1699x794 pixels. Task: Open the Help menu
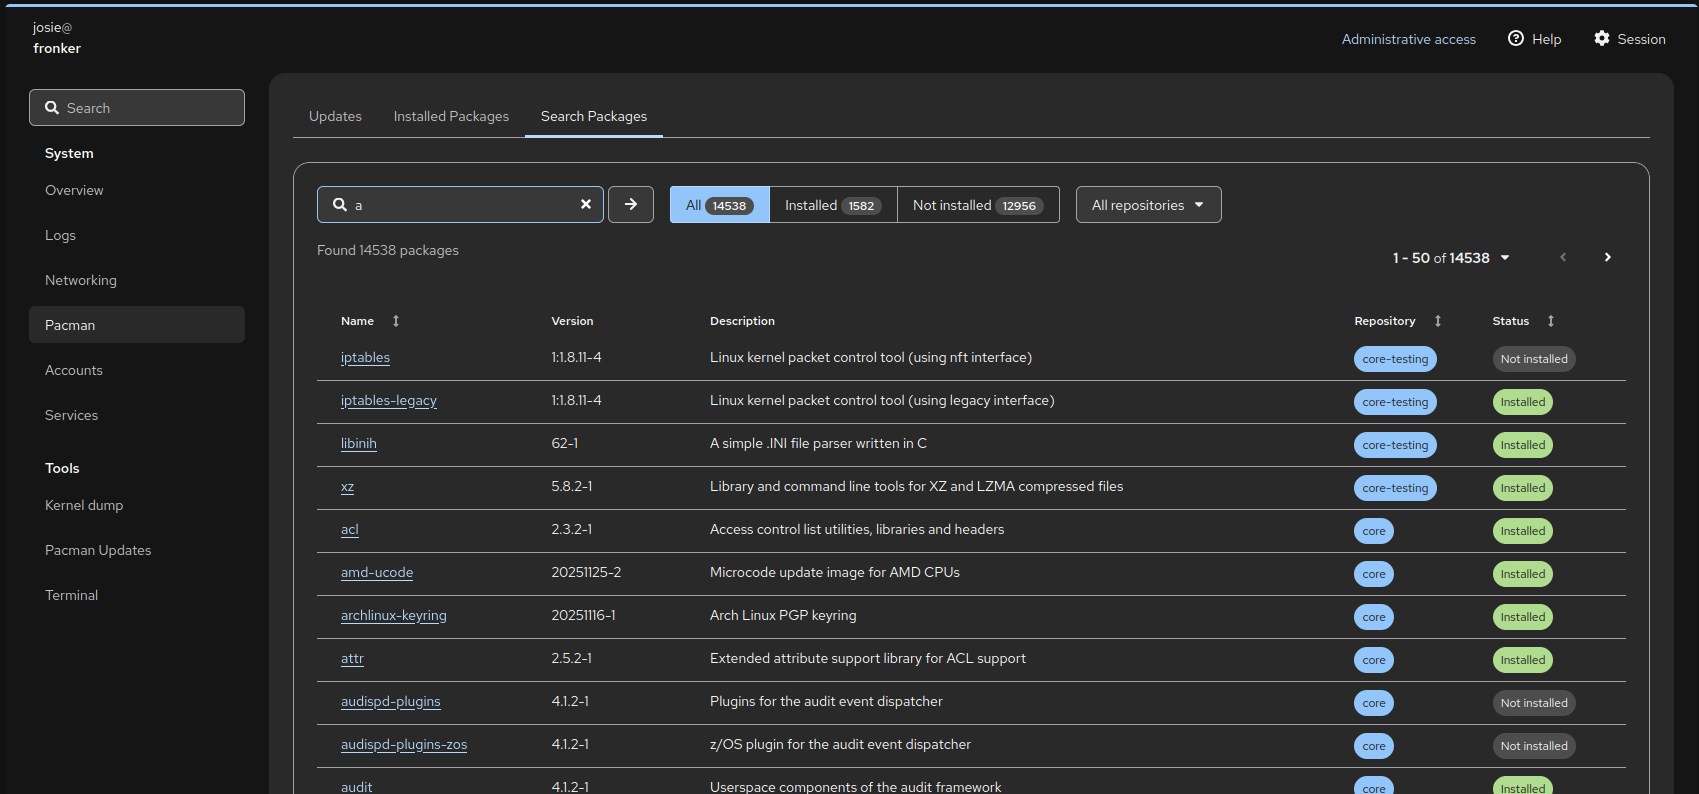(x=1534, y=39)
